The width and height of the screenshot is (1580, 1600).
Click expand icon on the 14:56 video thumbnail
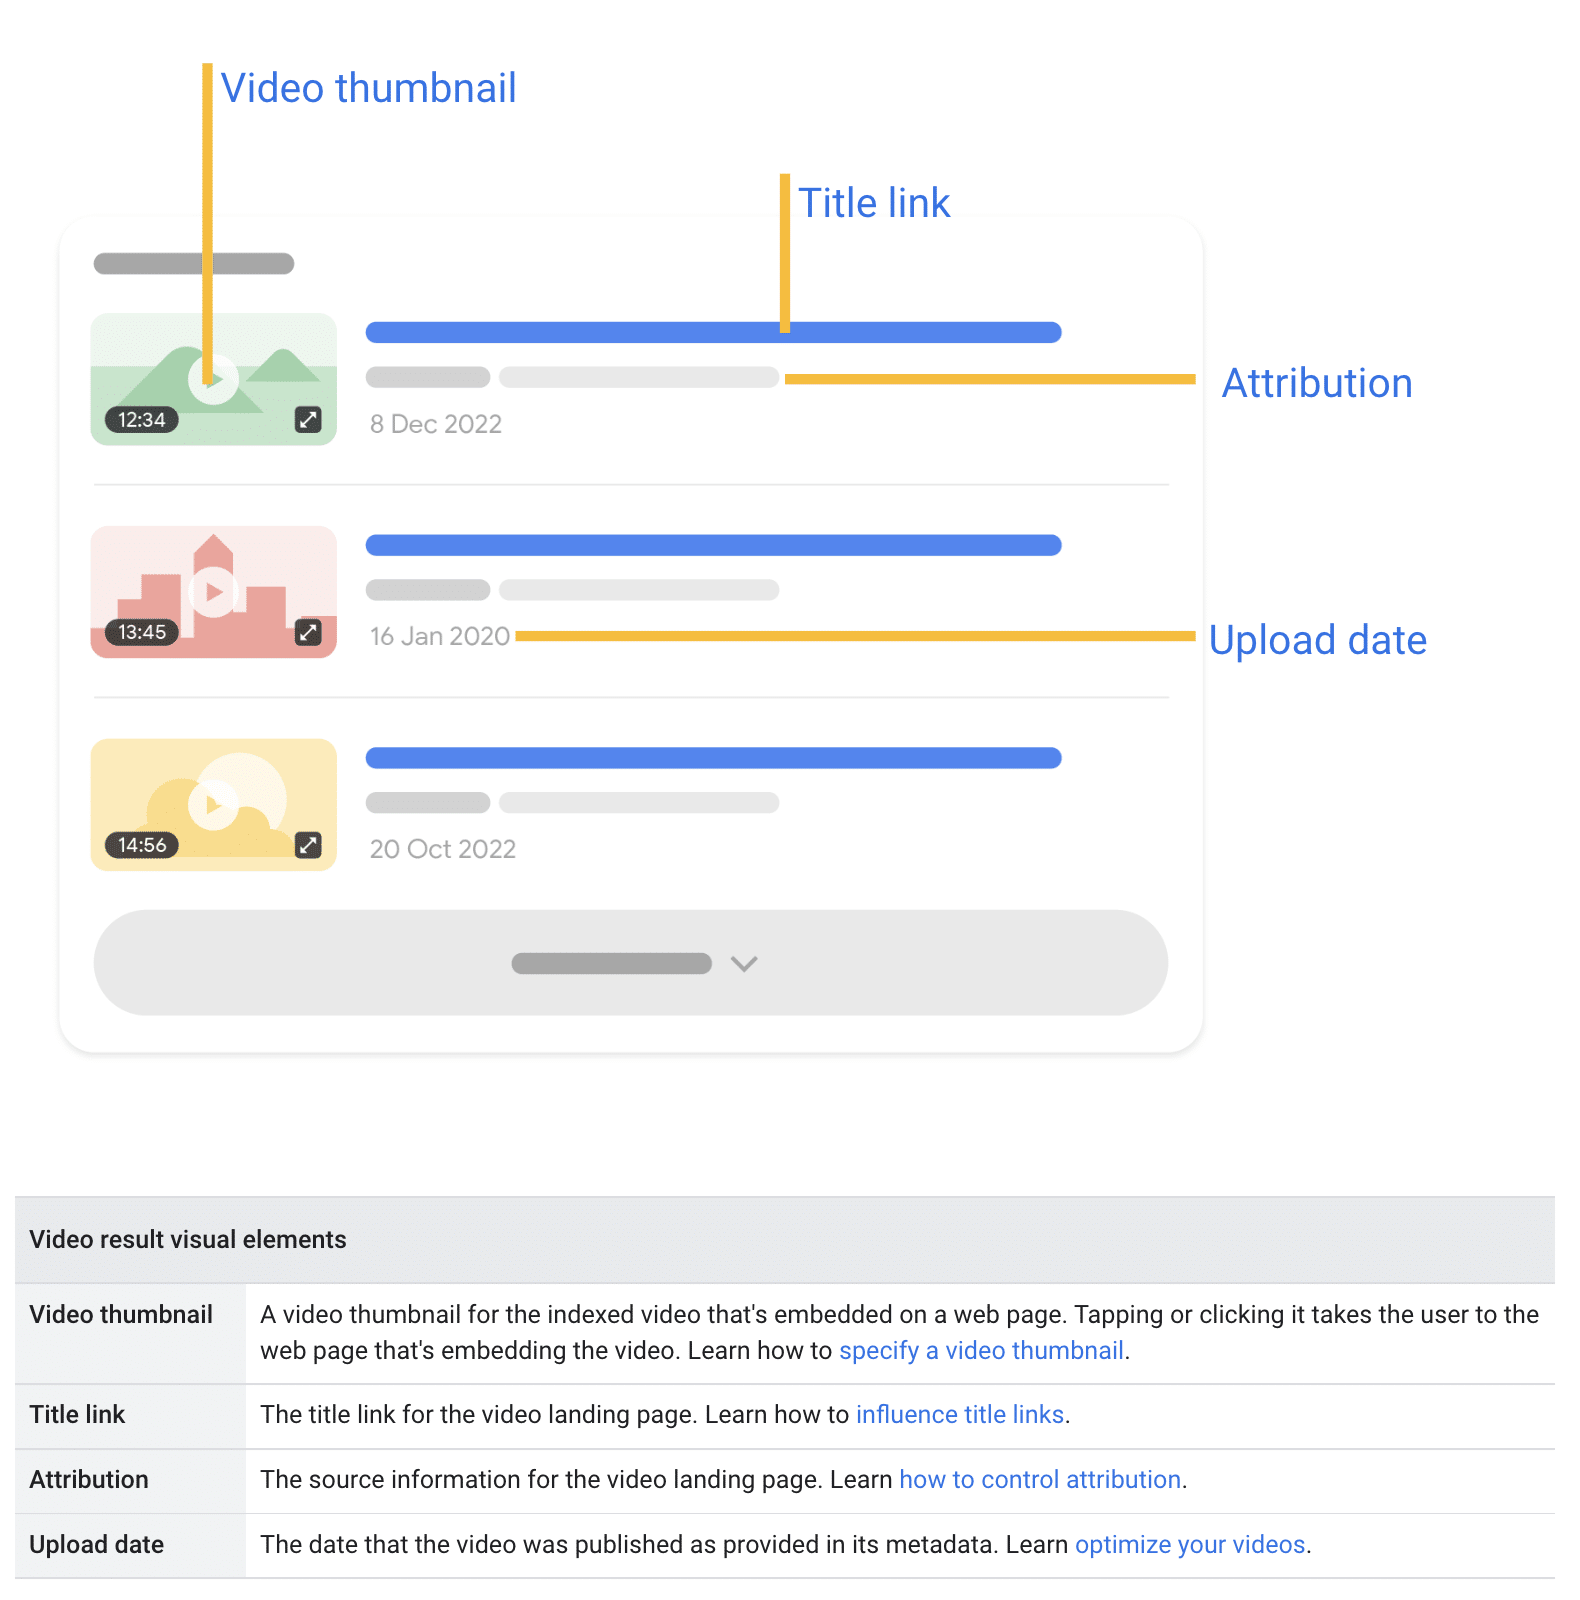[308, 845]
